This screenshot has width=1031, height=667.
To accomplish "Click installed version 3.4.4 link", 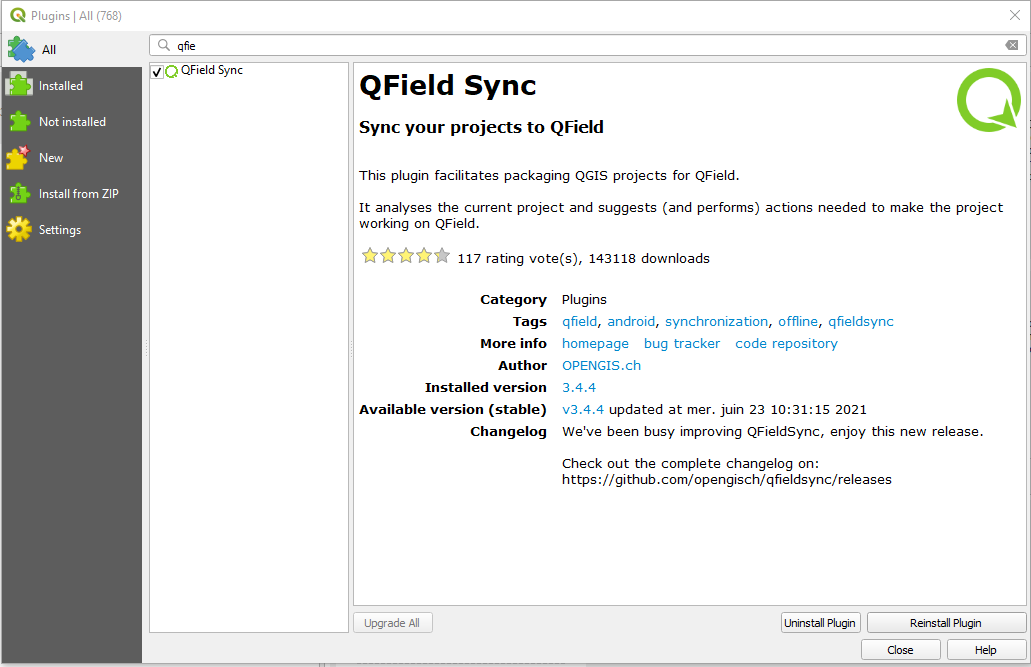I will pos(579,387).
